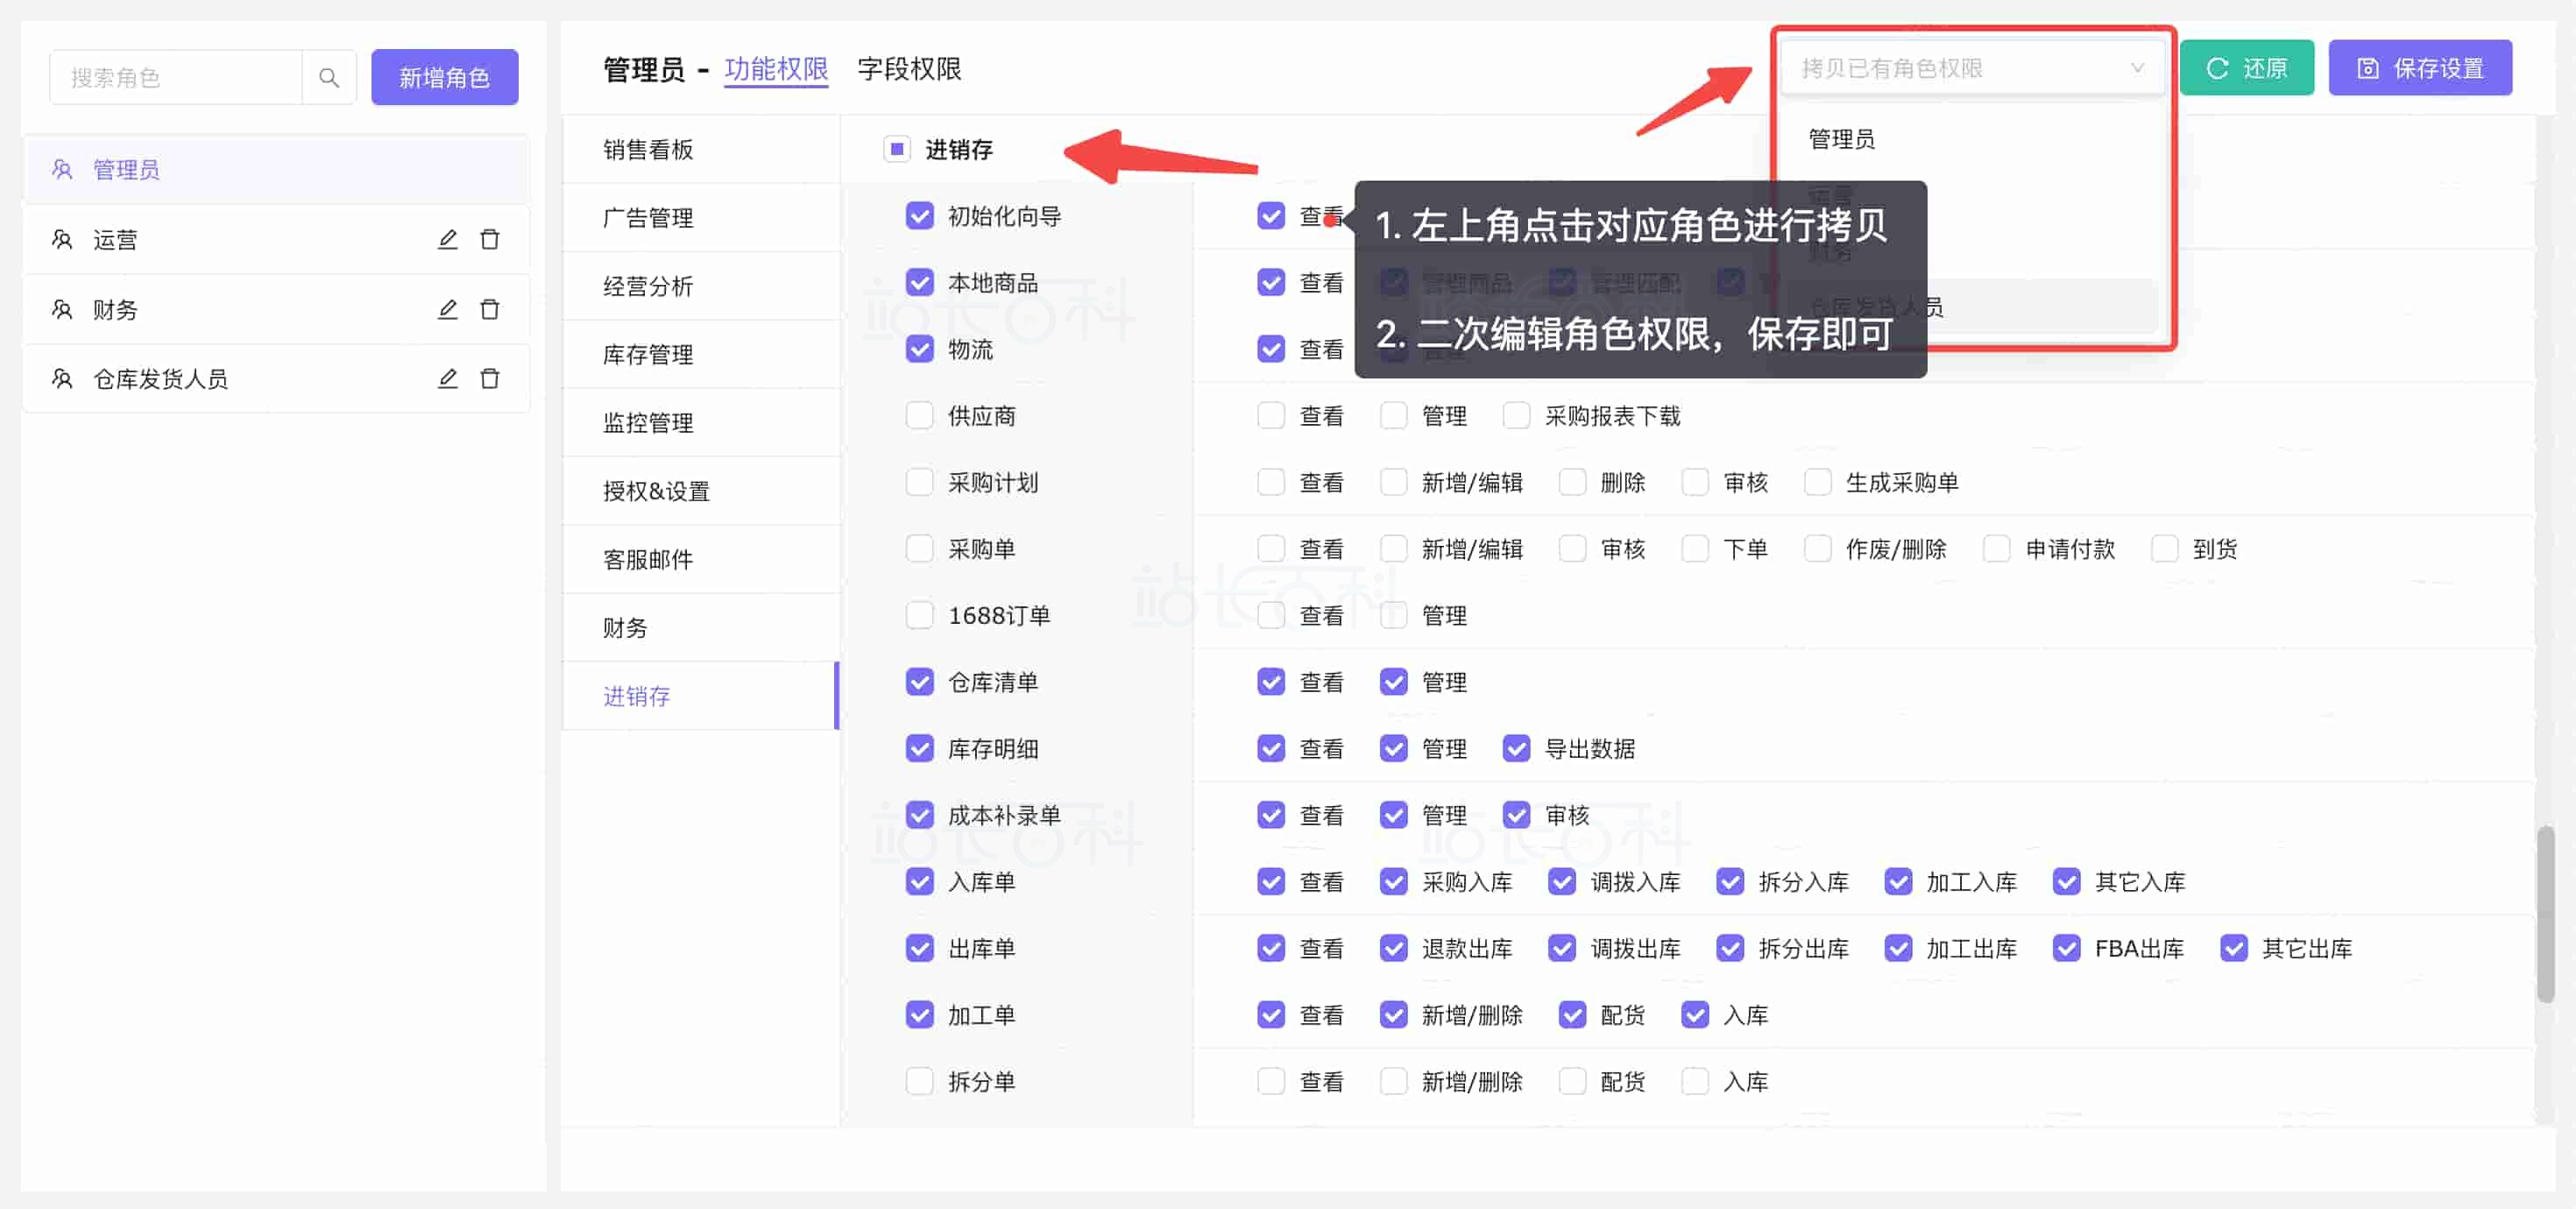2576x1209 pixels.
Task: Choose 管理员 from the role dropdown list
Action: (x=1841, y=139)
